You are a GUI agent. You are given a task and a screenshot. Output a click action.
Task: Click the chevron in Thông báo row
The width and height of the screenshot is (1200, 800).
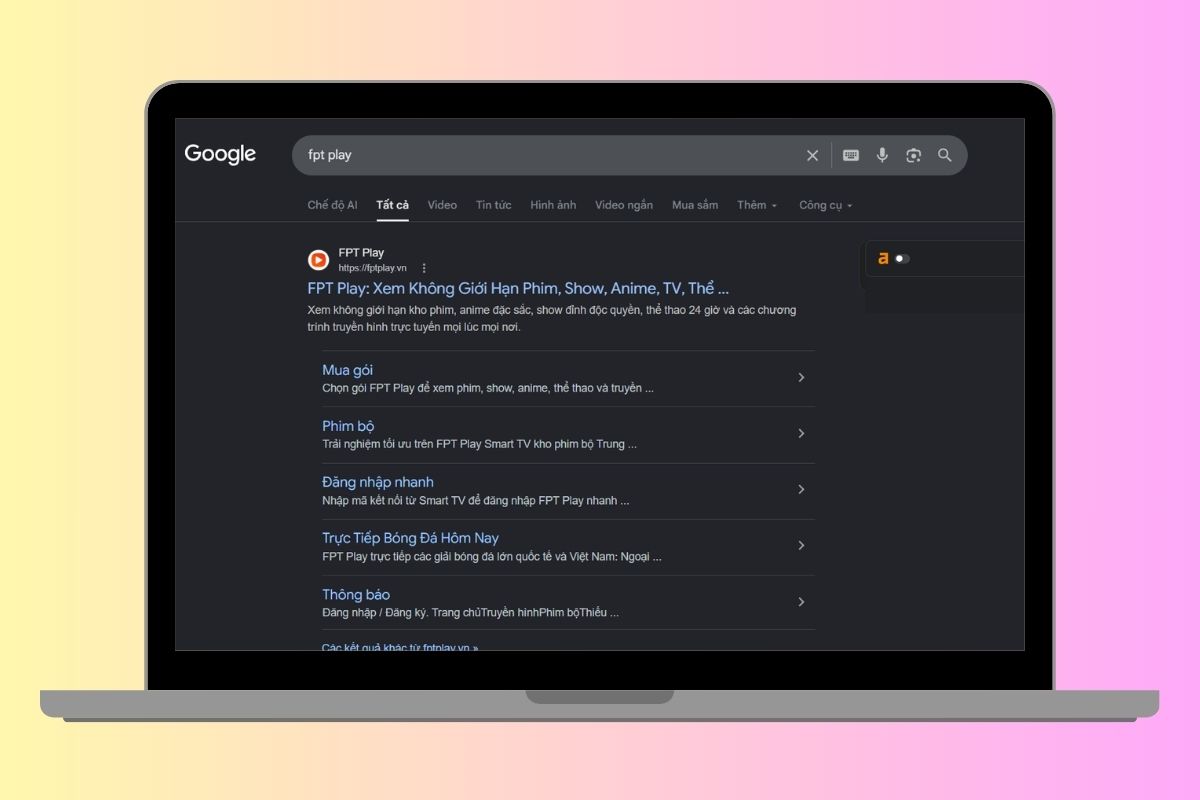[801, 601]
